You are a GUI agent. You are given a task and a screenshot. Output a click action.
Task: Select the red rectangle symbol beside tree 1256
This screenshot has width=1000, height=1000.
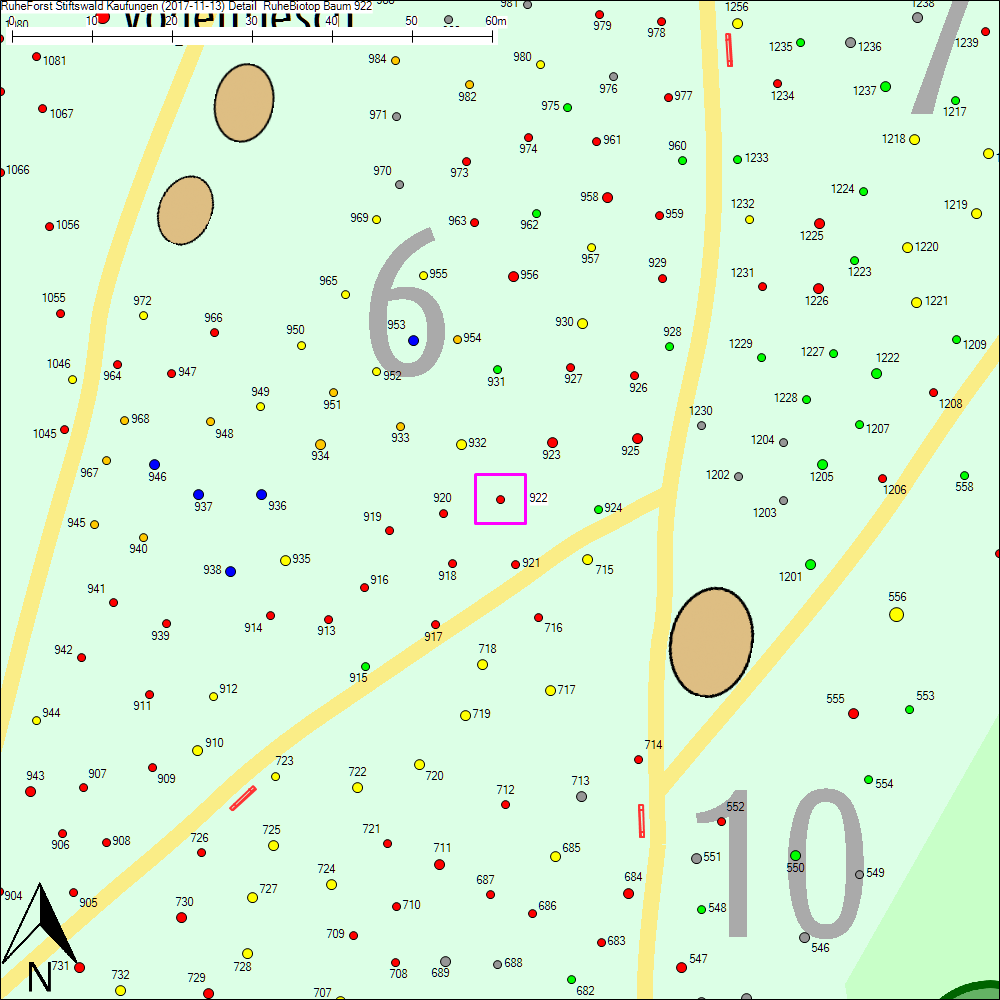pos(729,49)
